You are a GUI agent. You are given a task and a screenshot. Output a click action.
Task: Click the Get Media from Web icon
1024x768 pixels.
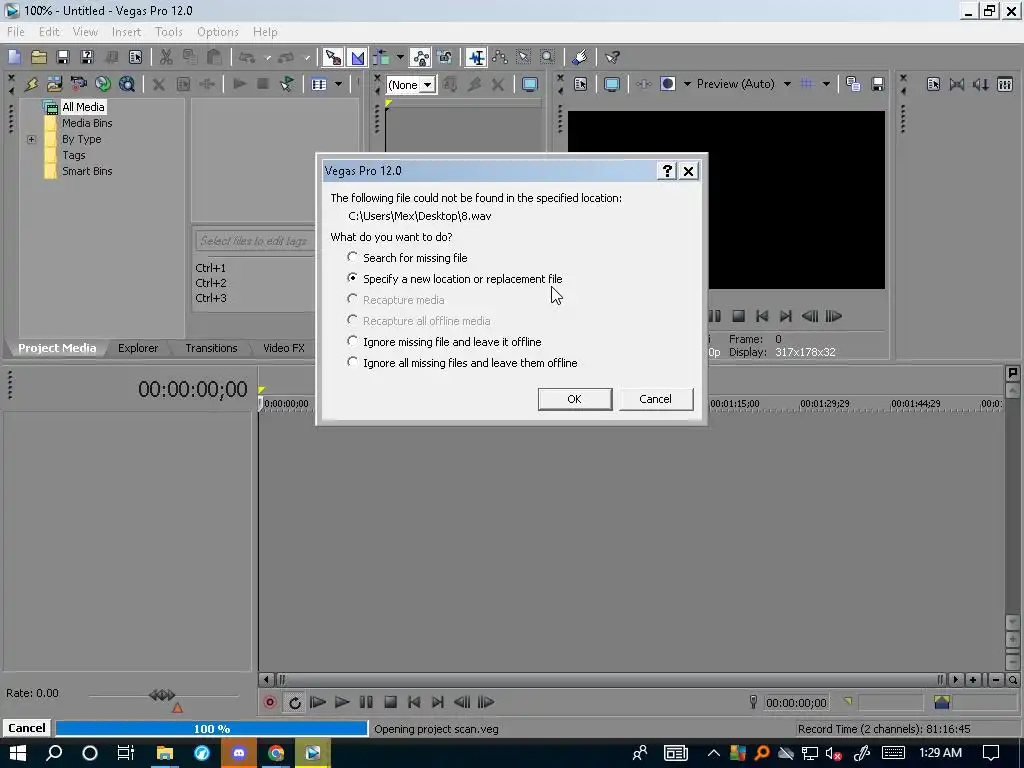127,84
